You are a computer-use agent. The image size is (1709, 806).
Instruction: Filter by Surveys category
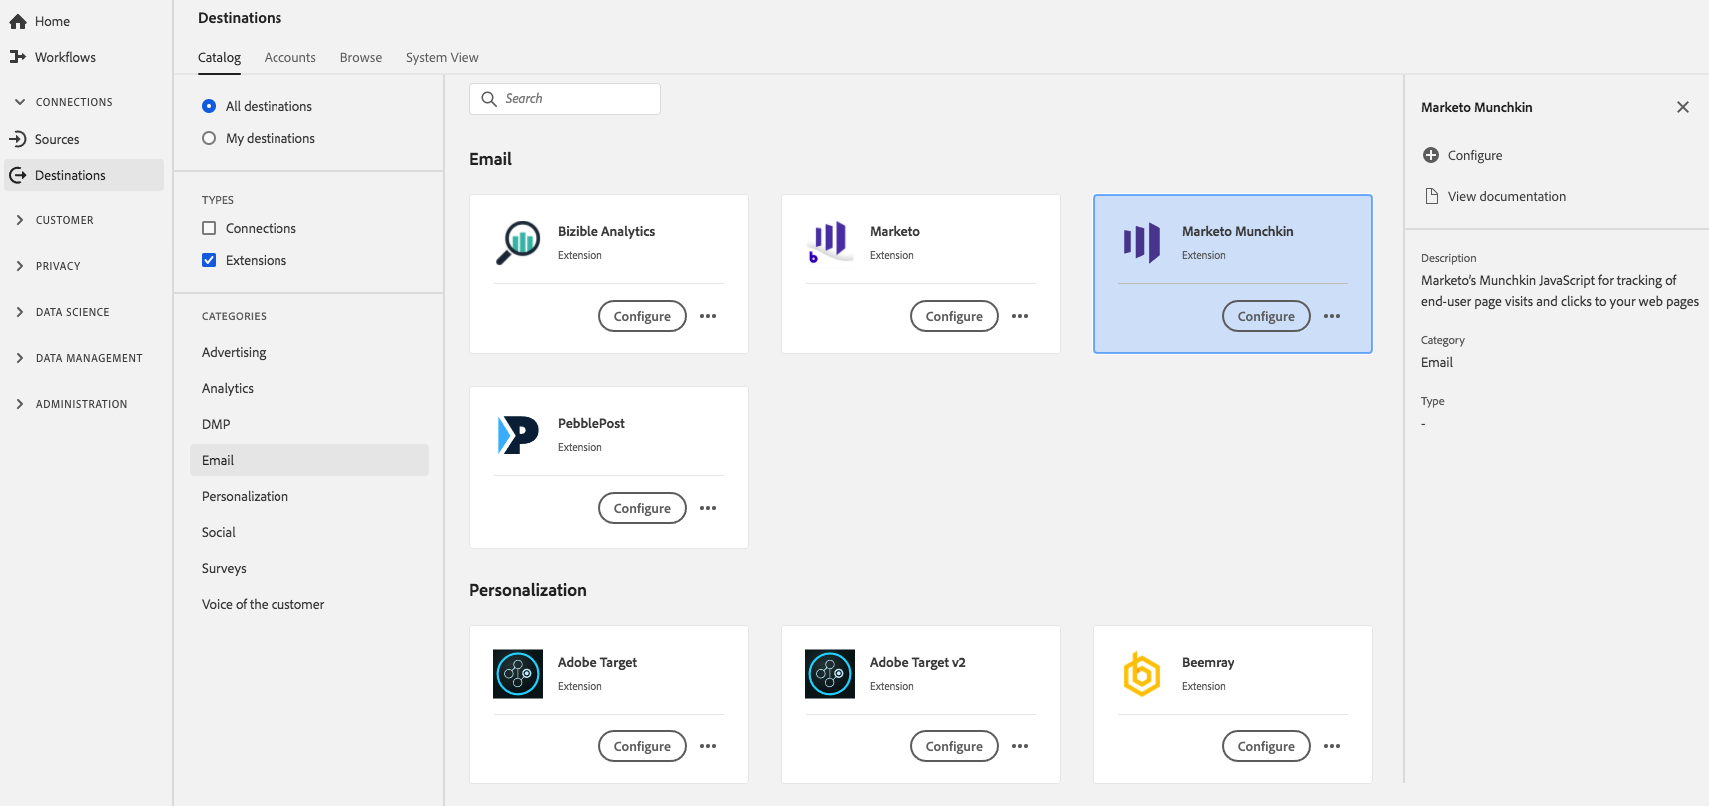click(x=224, y=568)
